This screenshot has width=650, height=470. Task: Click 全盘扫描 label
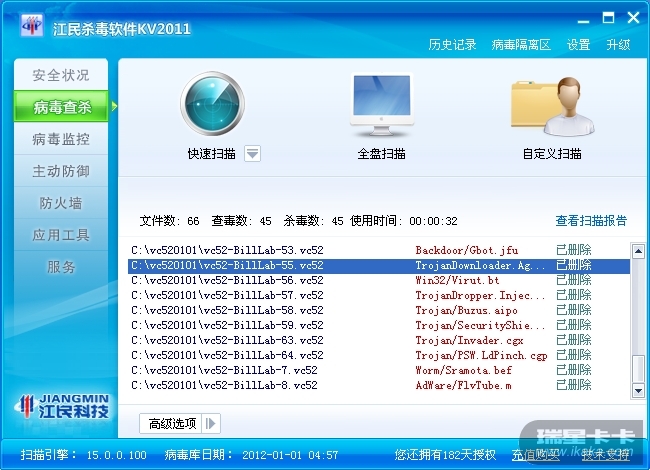tap(381, 154)
